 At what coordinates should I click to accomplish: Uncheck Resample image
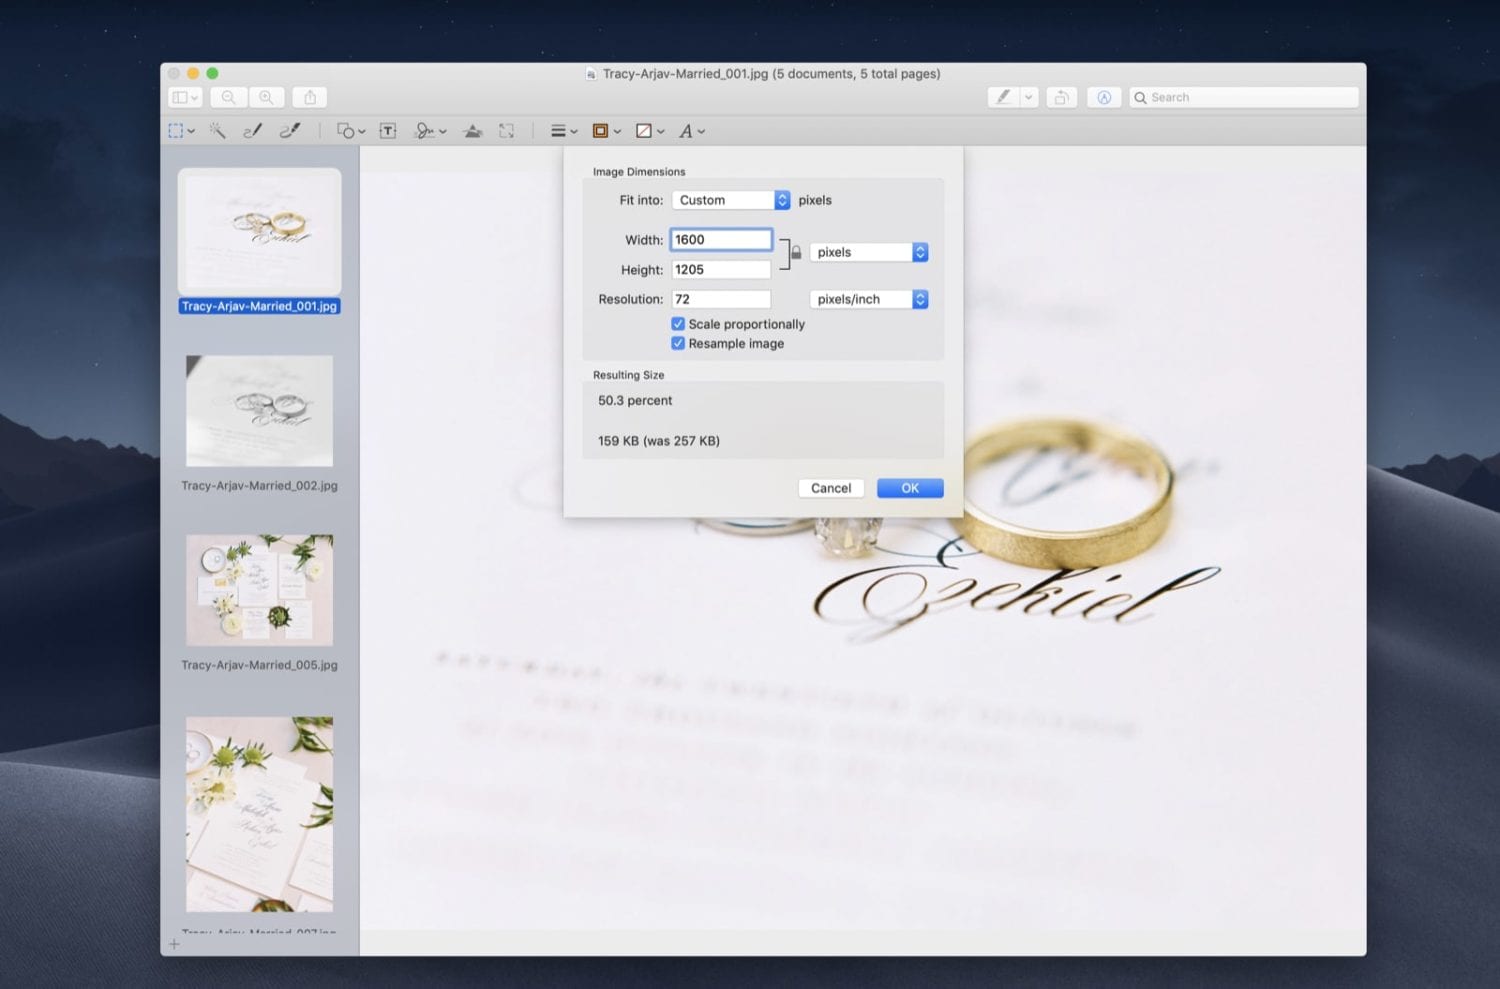(x=678, y=343)
